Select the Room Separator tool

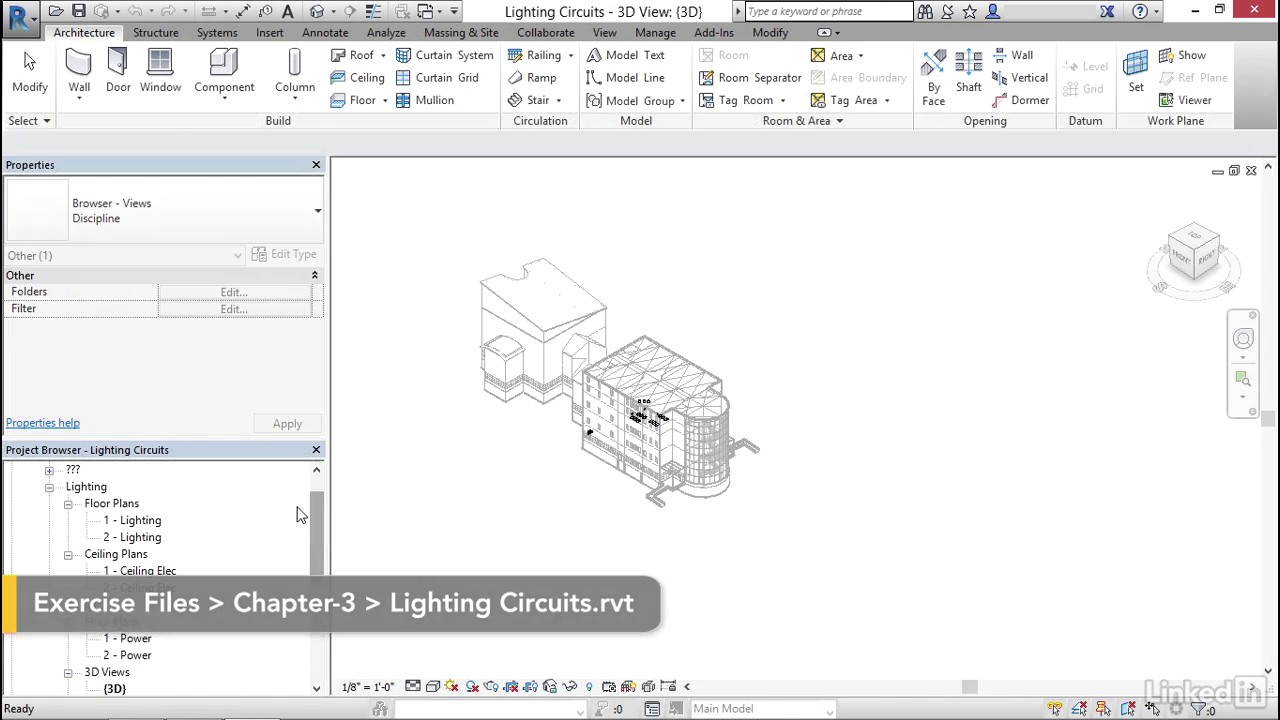tap(750, 78)
